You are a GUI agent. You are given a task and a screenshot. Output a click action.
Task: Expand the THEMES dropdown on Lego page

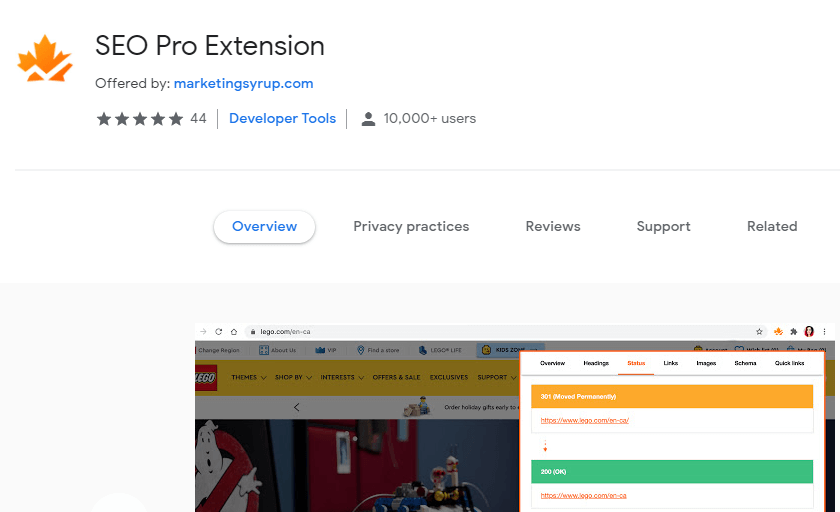(x=249, y=378)
